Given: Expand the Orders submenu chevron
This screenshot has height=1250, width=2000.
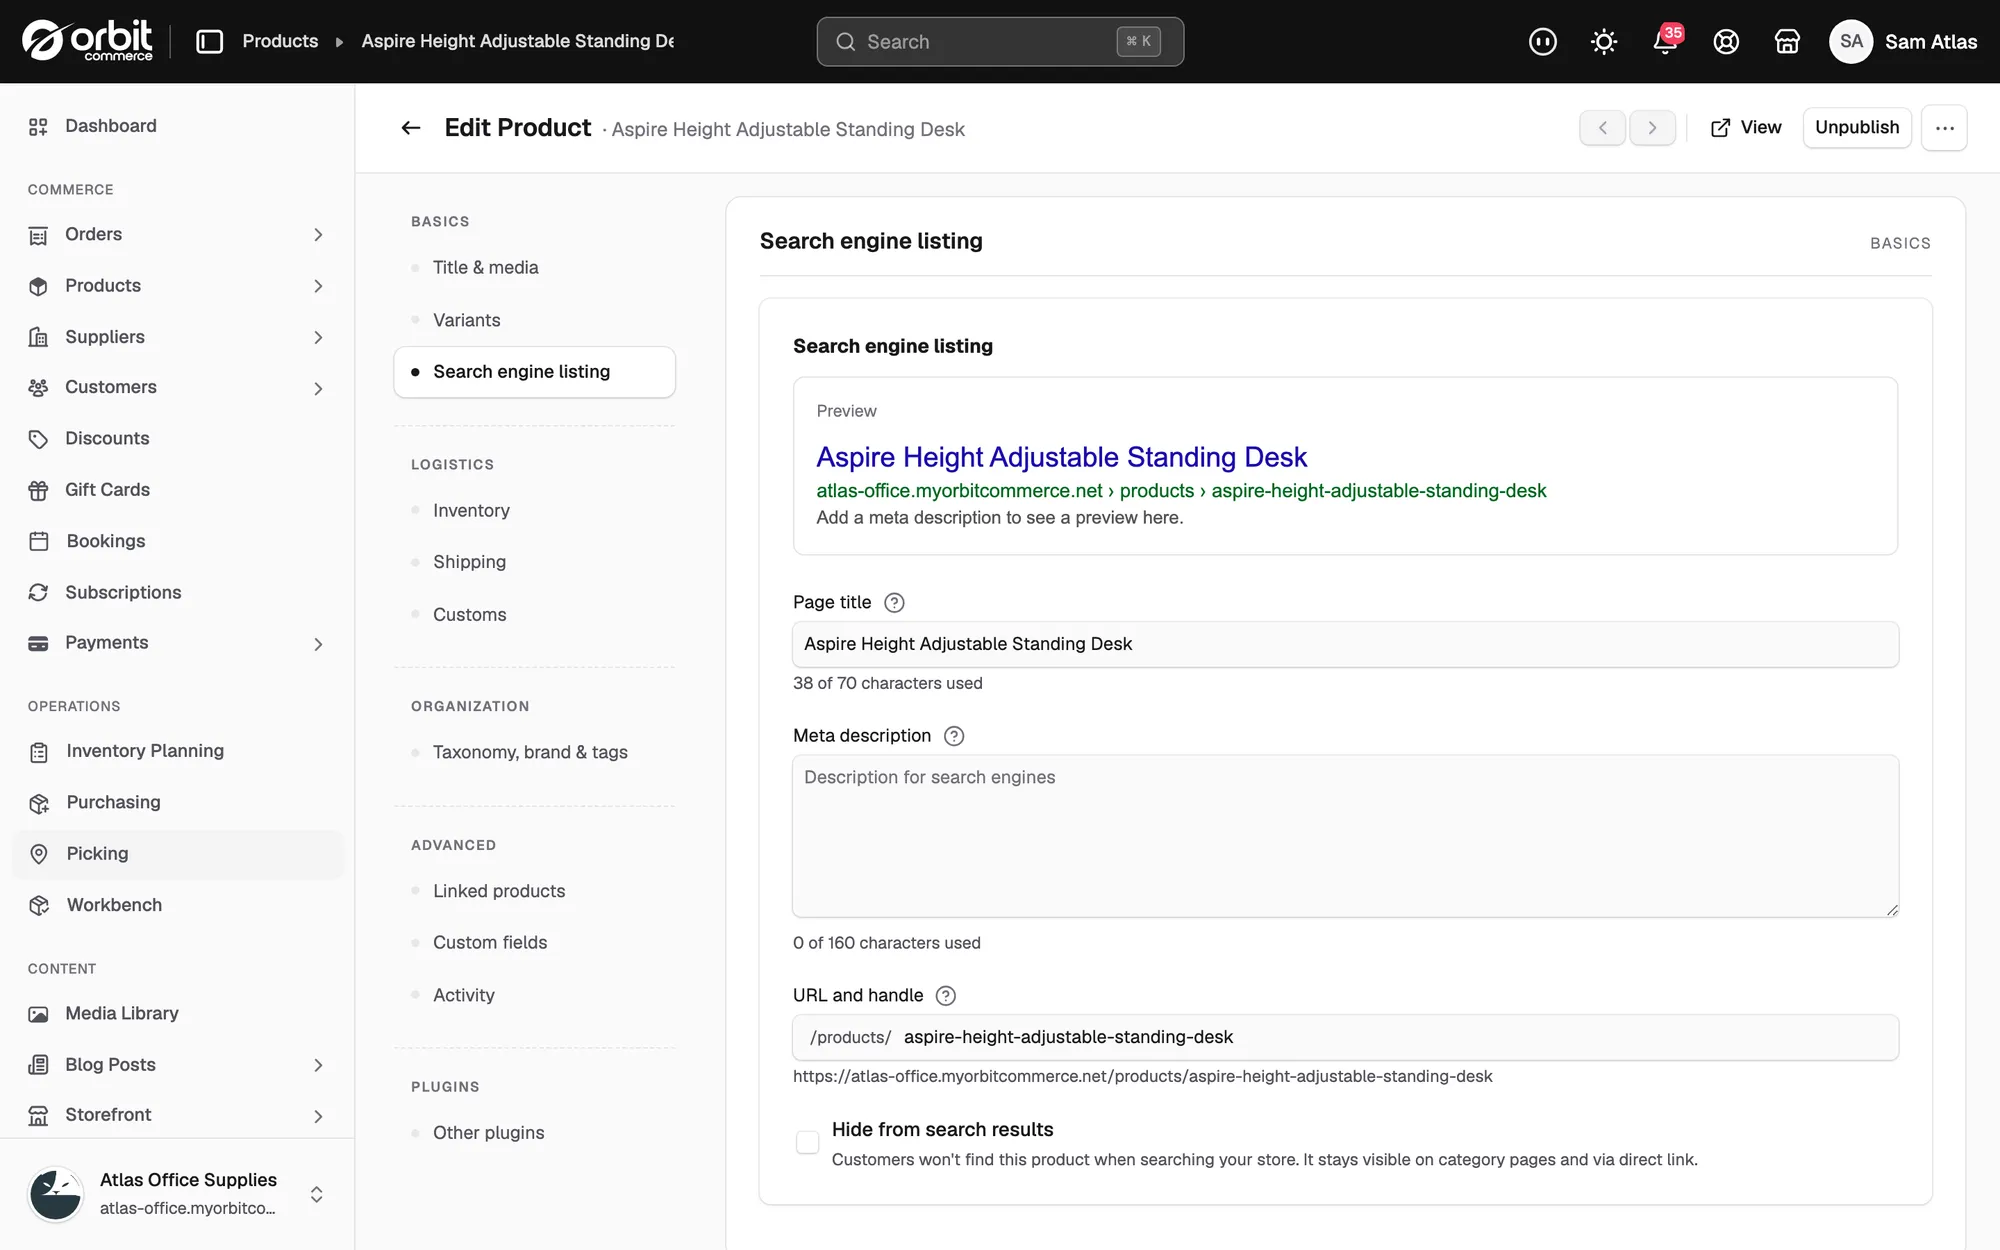Looking at the screenshot, I should tap(318, 235).
